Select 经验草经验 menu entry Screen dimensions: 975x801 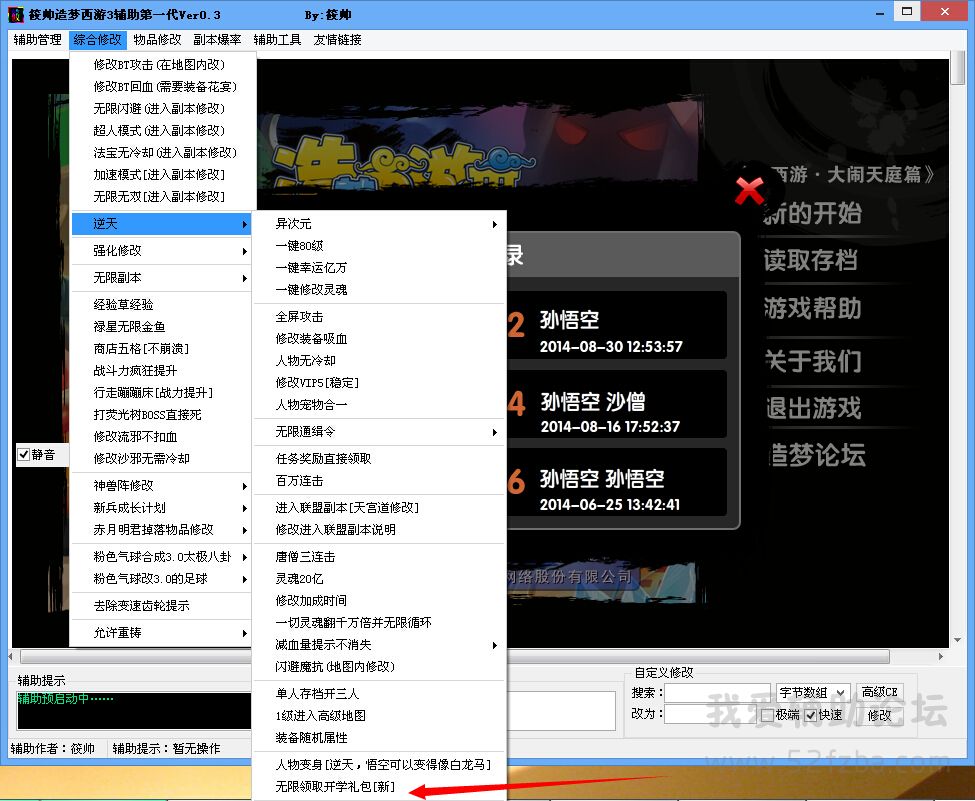161,305
